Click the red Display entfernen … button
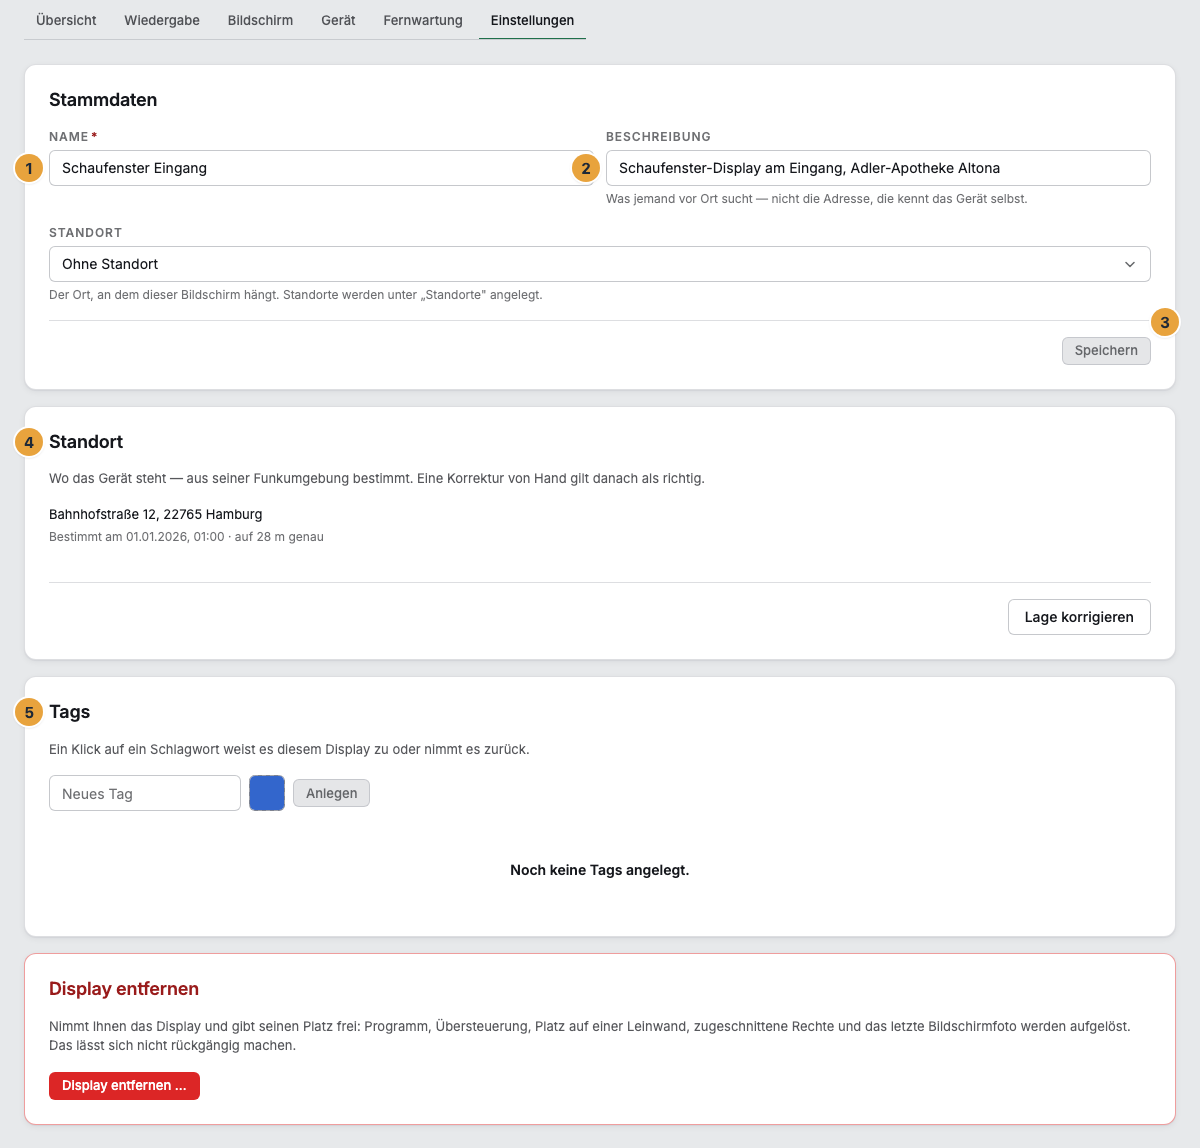The width and height of the screenshot is (1200, 1148). [x=124, y=1086]
